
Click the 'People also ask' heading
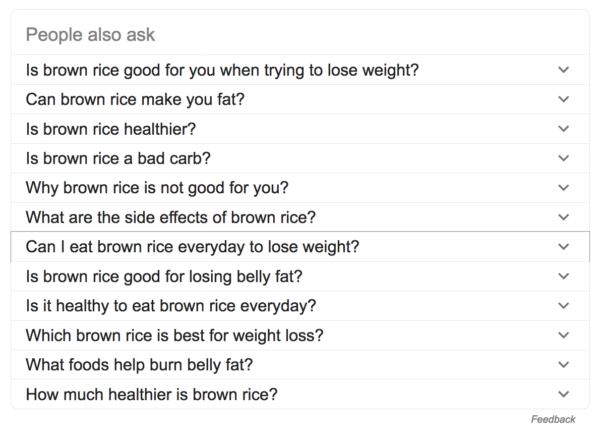click(90, 35)
